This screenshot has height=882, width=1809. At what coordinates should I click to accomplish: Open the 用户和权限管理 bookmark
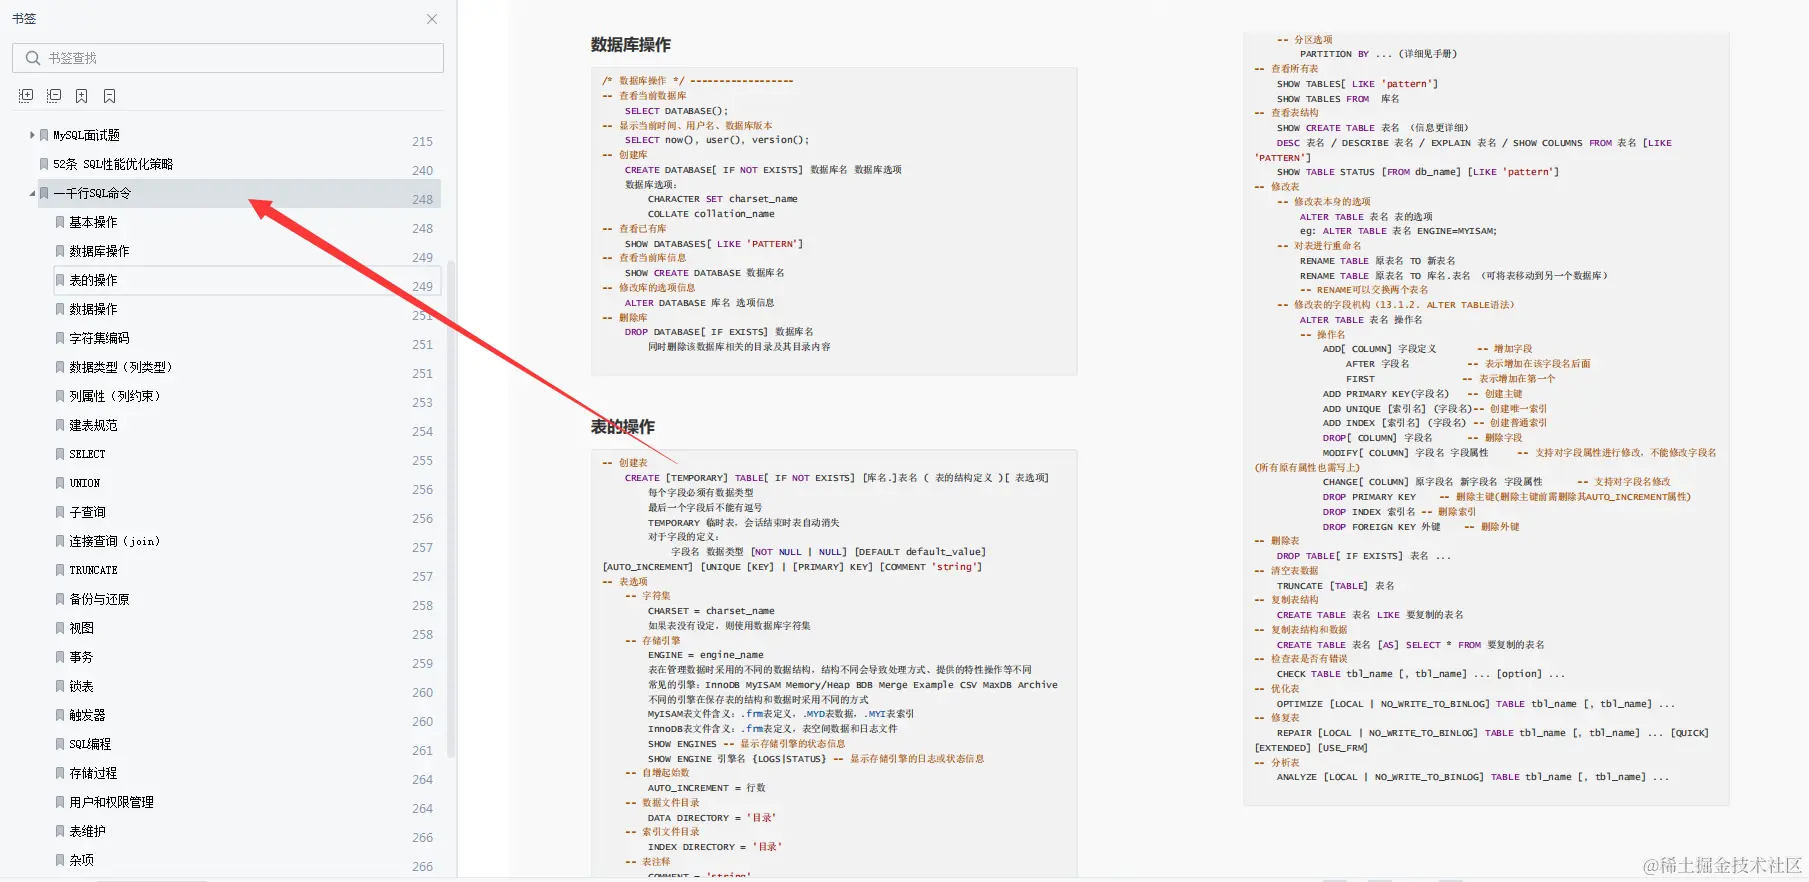(111, 802)
